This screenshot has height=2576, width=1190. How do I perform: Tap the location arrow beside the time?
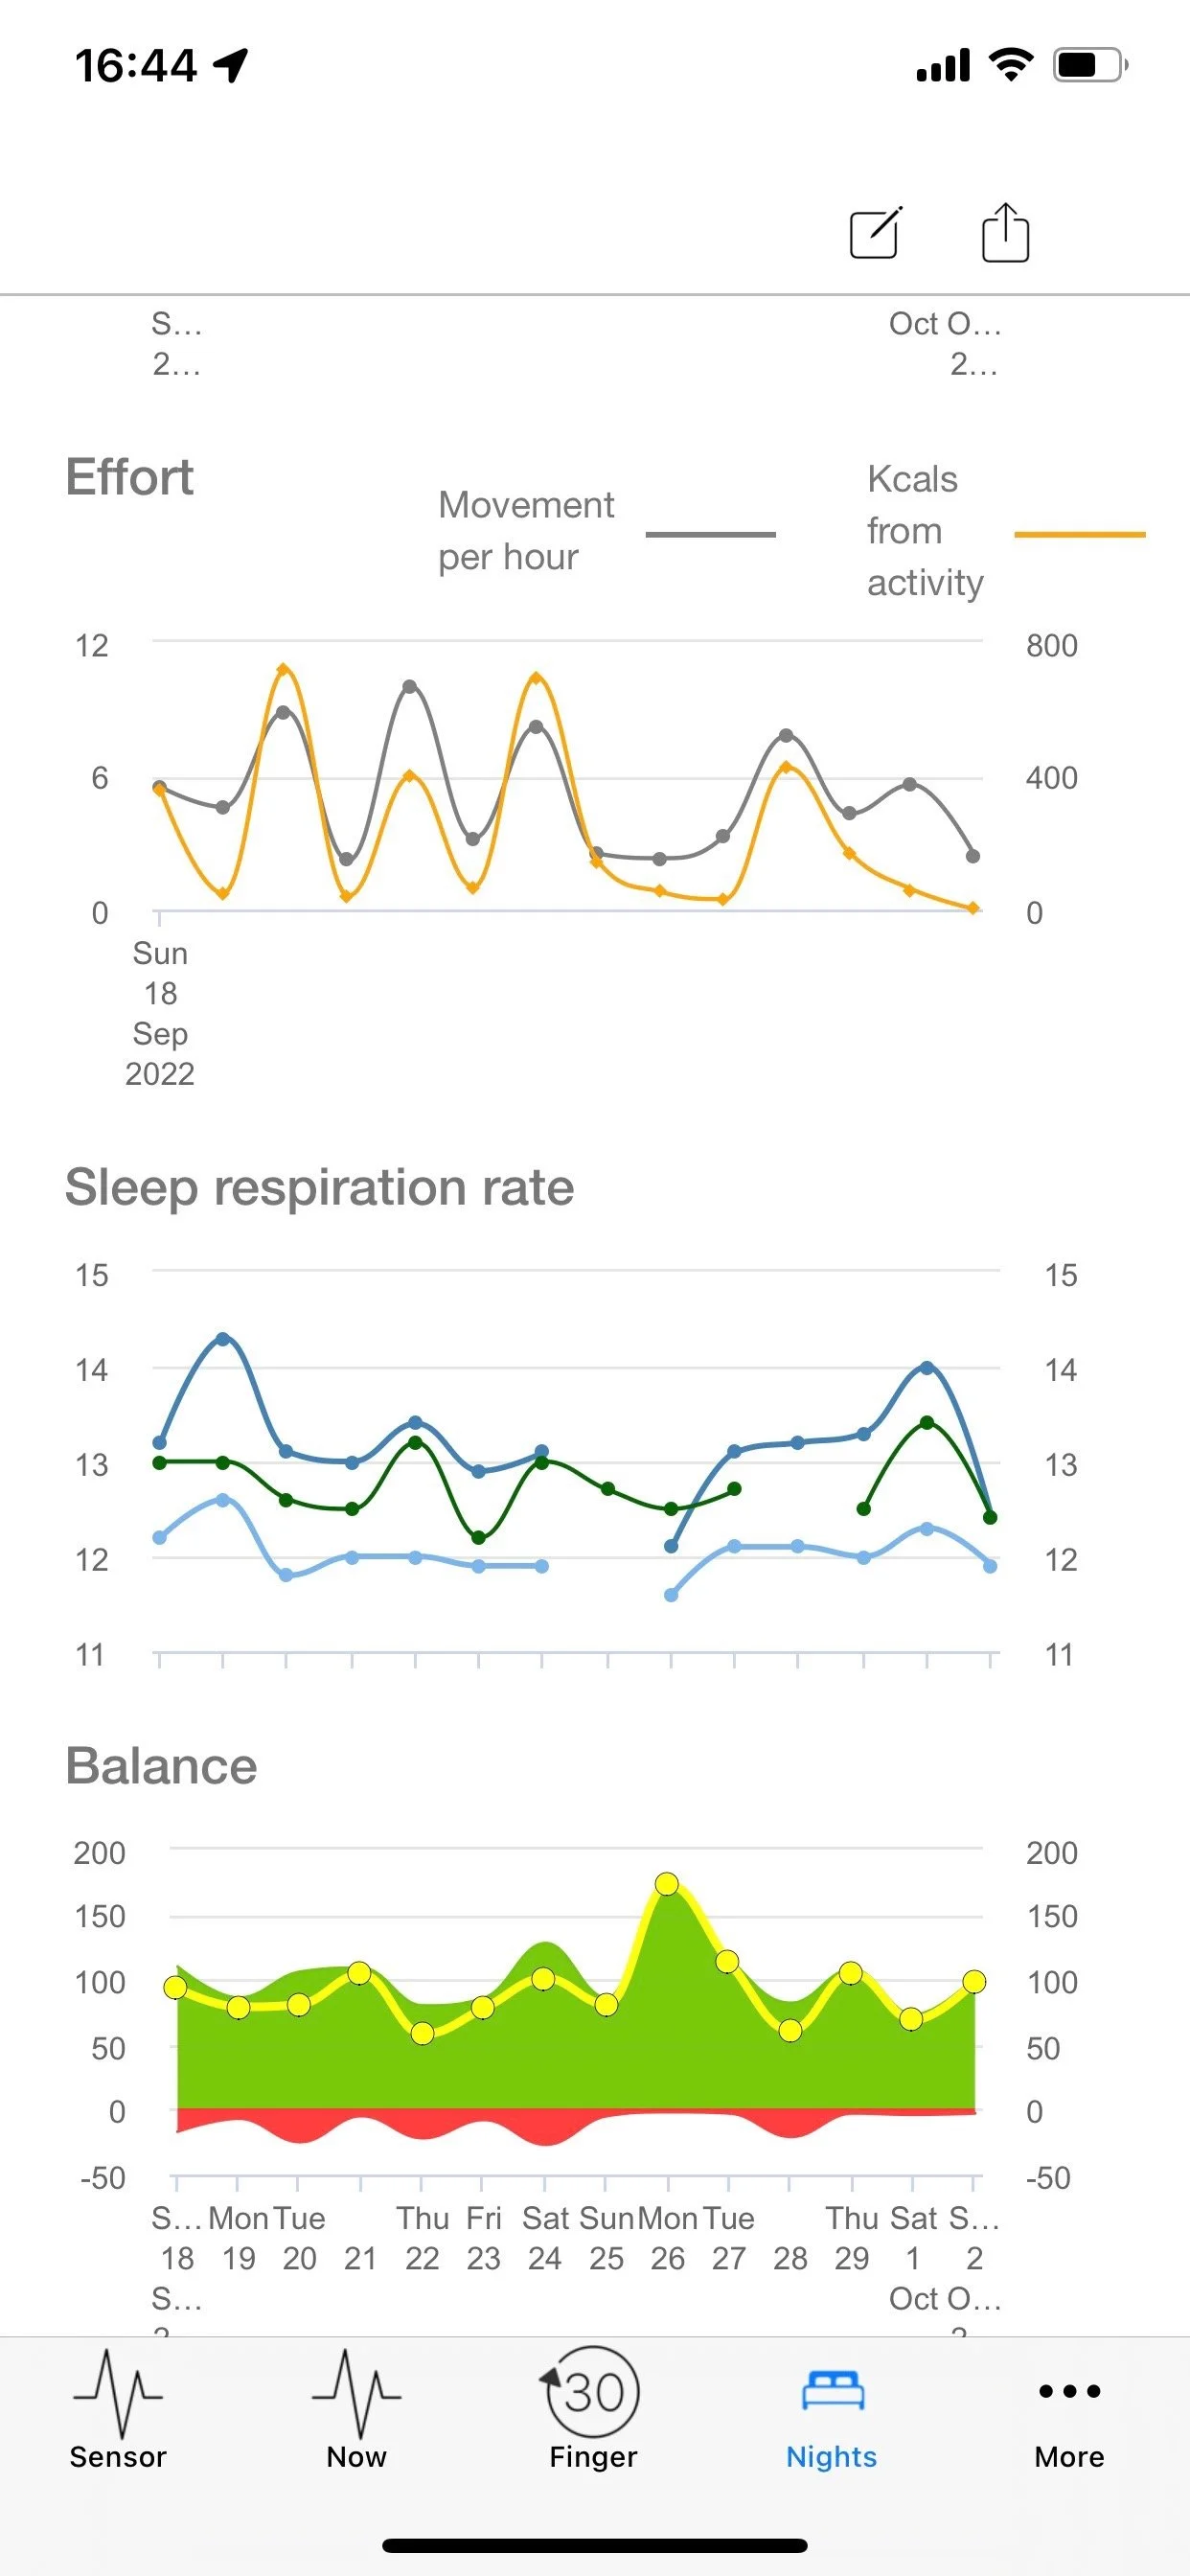231,66
